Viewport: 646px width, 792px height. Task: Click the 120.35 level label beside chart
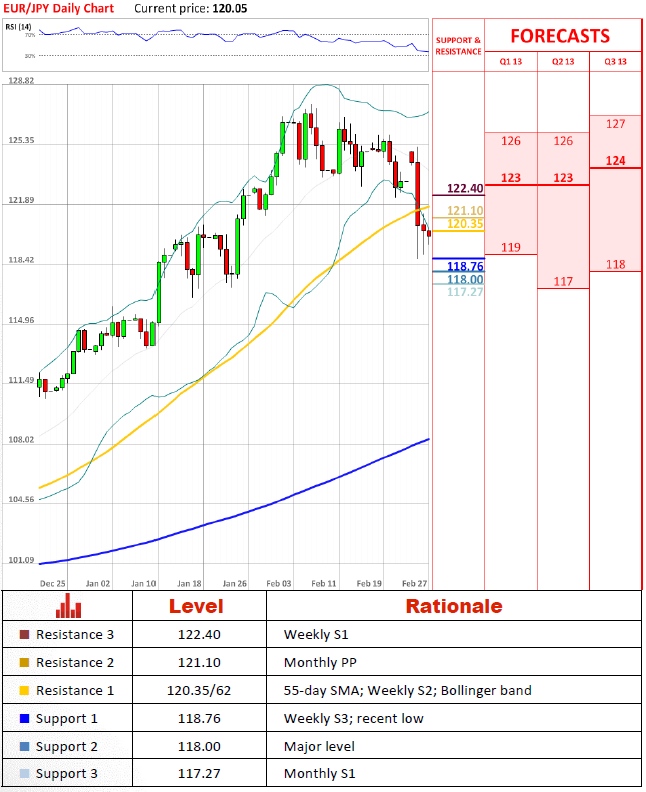[465, 224]
